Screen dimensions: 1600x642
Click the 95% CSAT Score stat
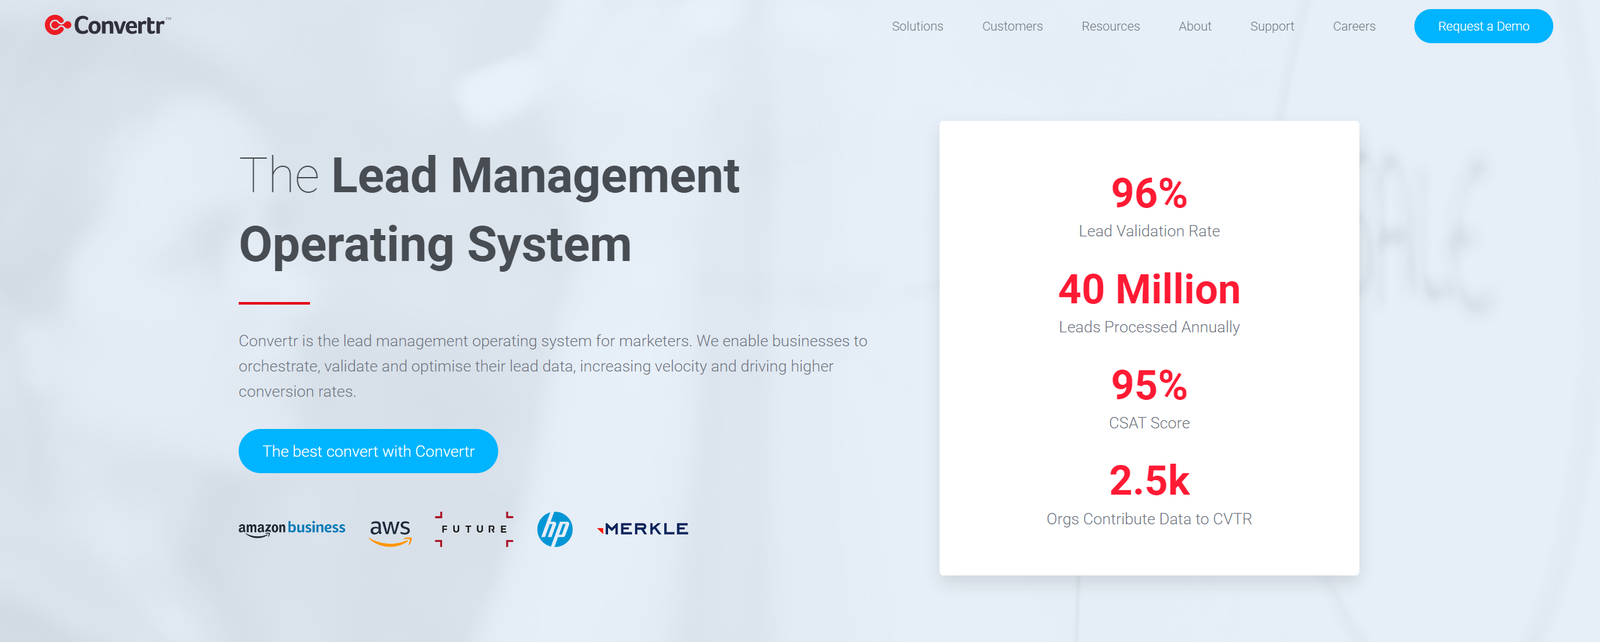(1149, 386)
